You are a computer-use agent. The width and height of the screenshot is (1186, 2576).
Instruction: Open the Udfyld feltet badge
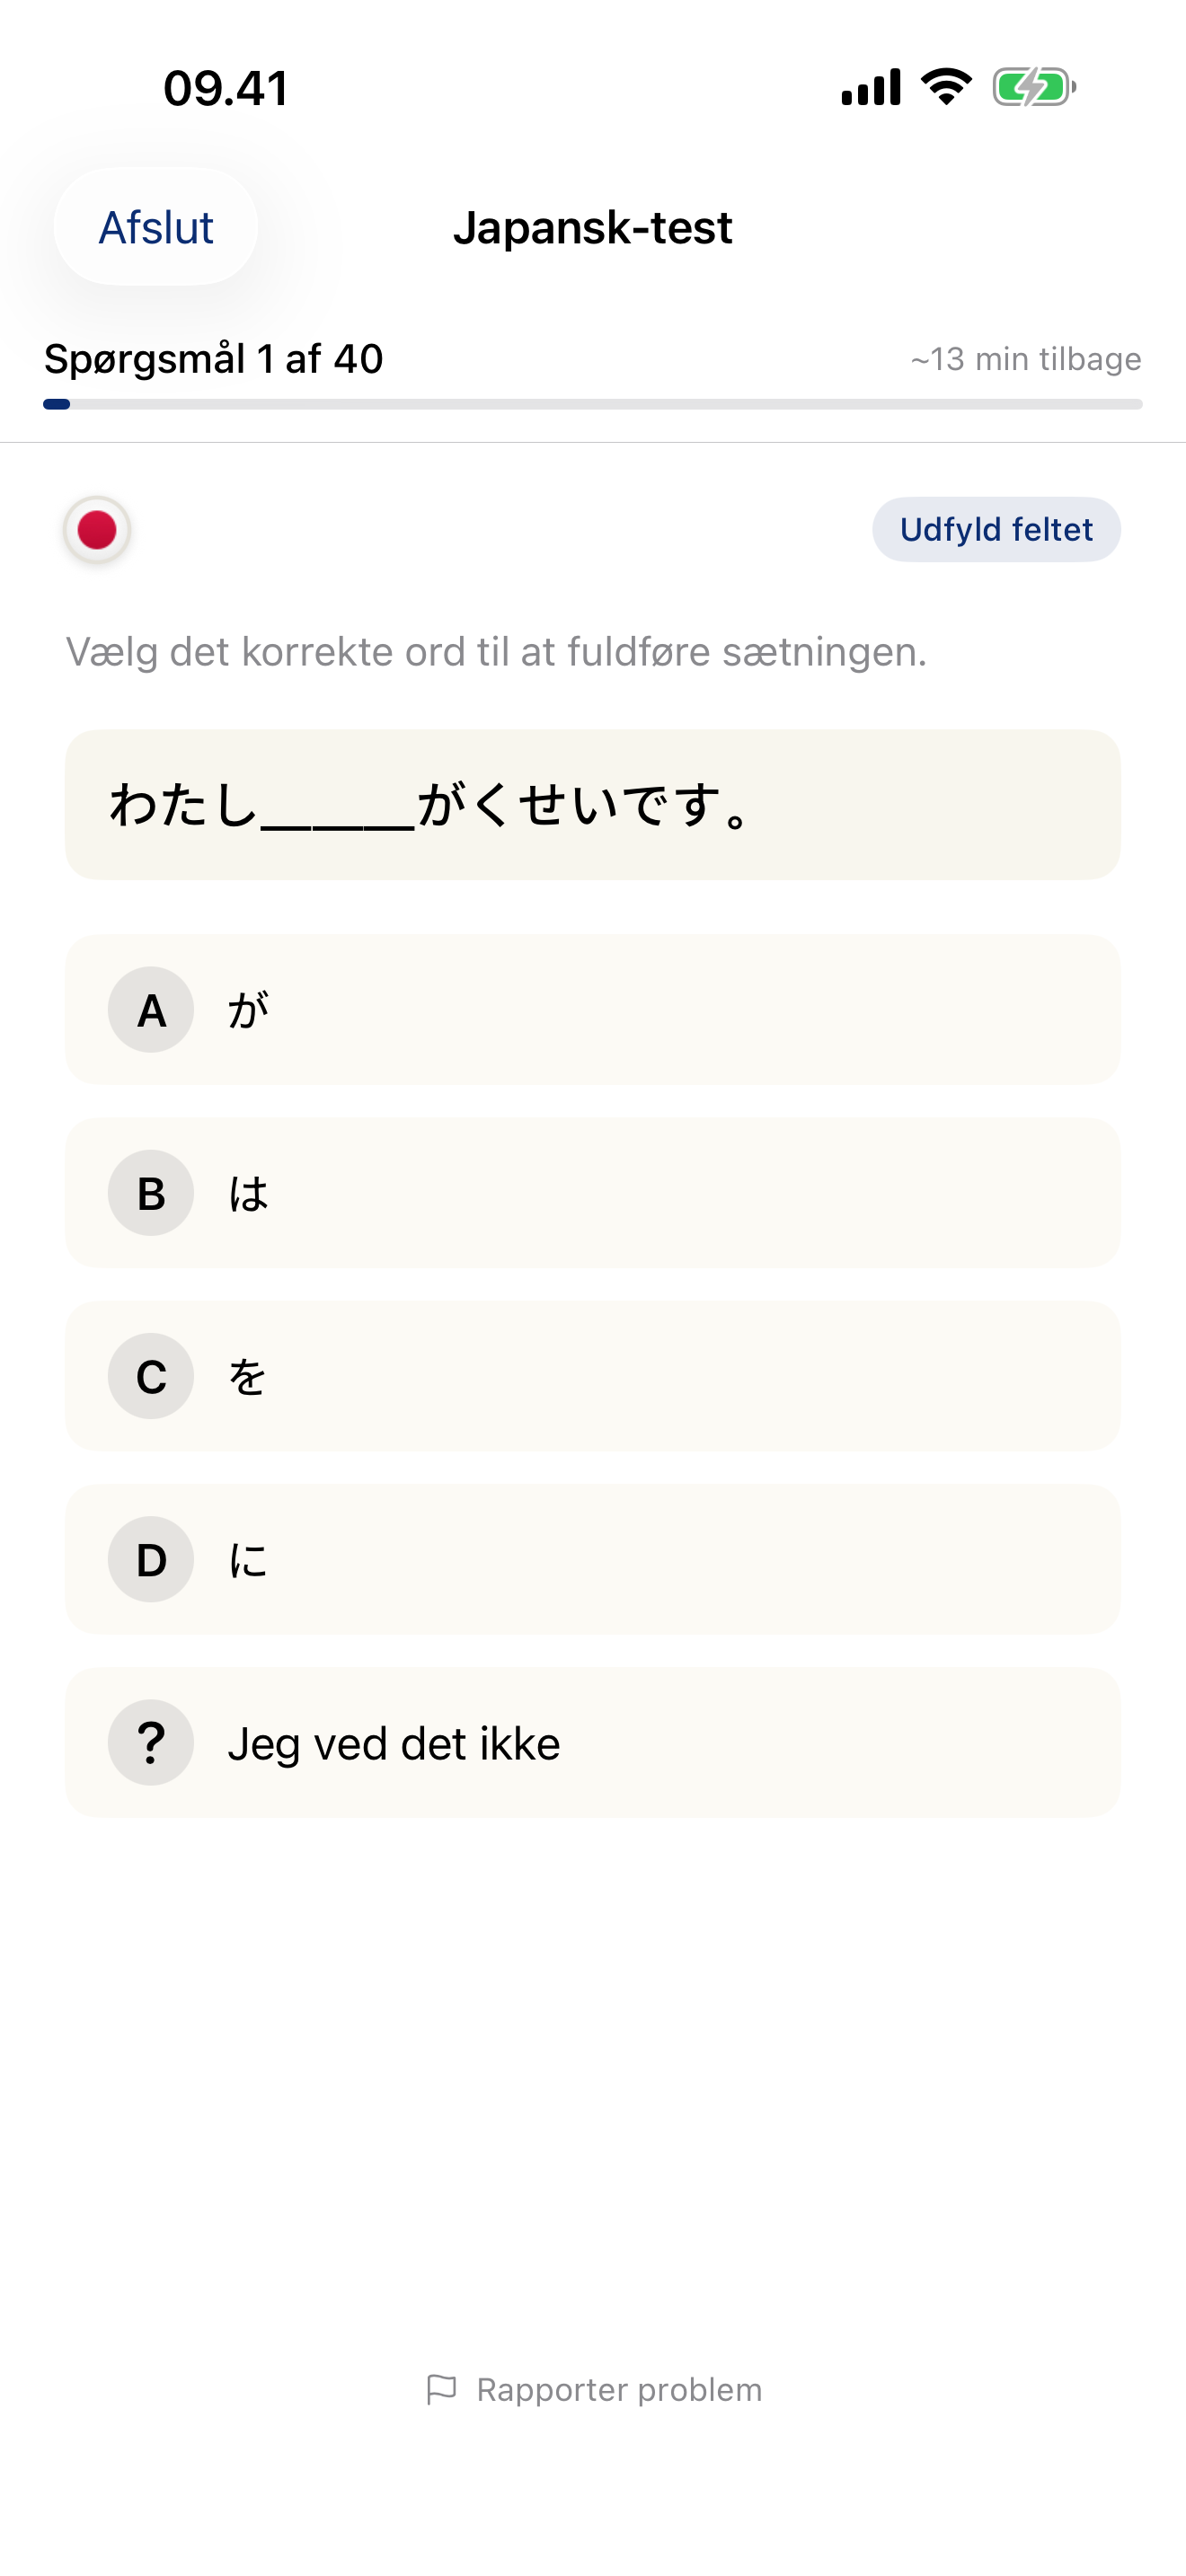[995, 530]
